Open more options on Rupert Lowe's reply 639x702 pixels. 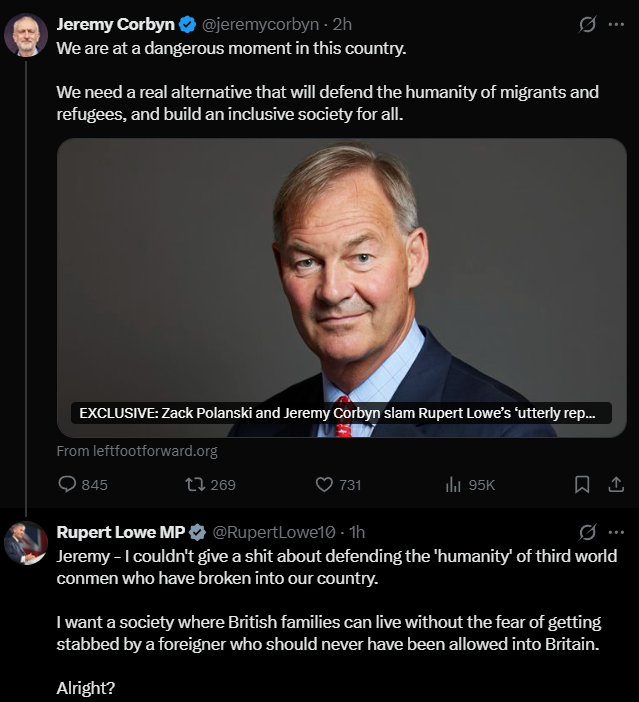[616, 531]
